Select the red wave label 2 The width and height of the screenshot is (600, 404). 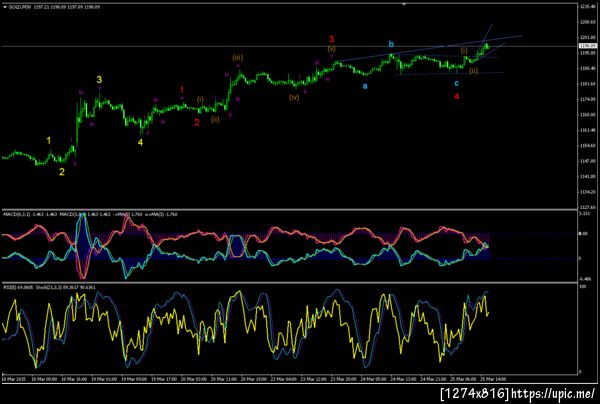click(197, 123)
